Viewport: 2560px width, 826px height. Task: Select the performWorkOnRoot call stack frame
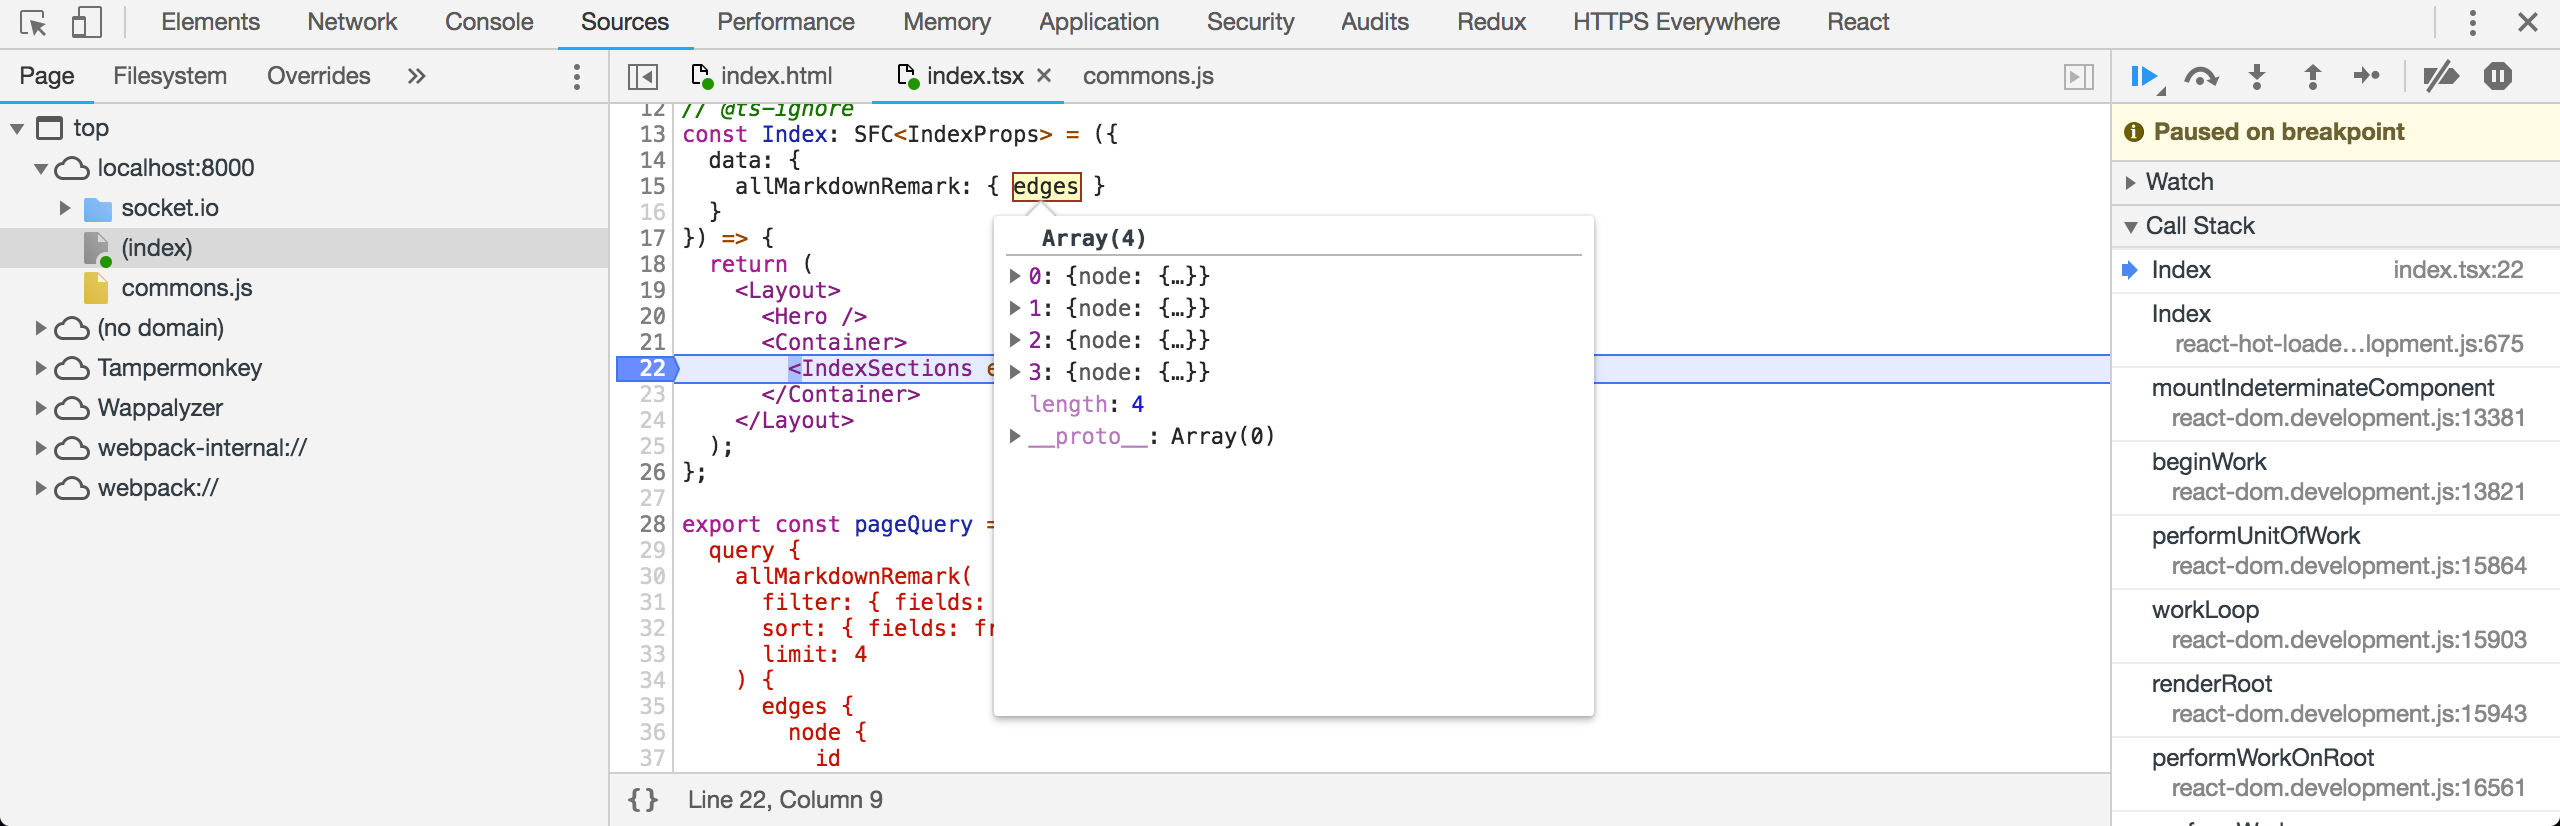(2336, 772)
